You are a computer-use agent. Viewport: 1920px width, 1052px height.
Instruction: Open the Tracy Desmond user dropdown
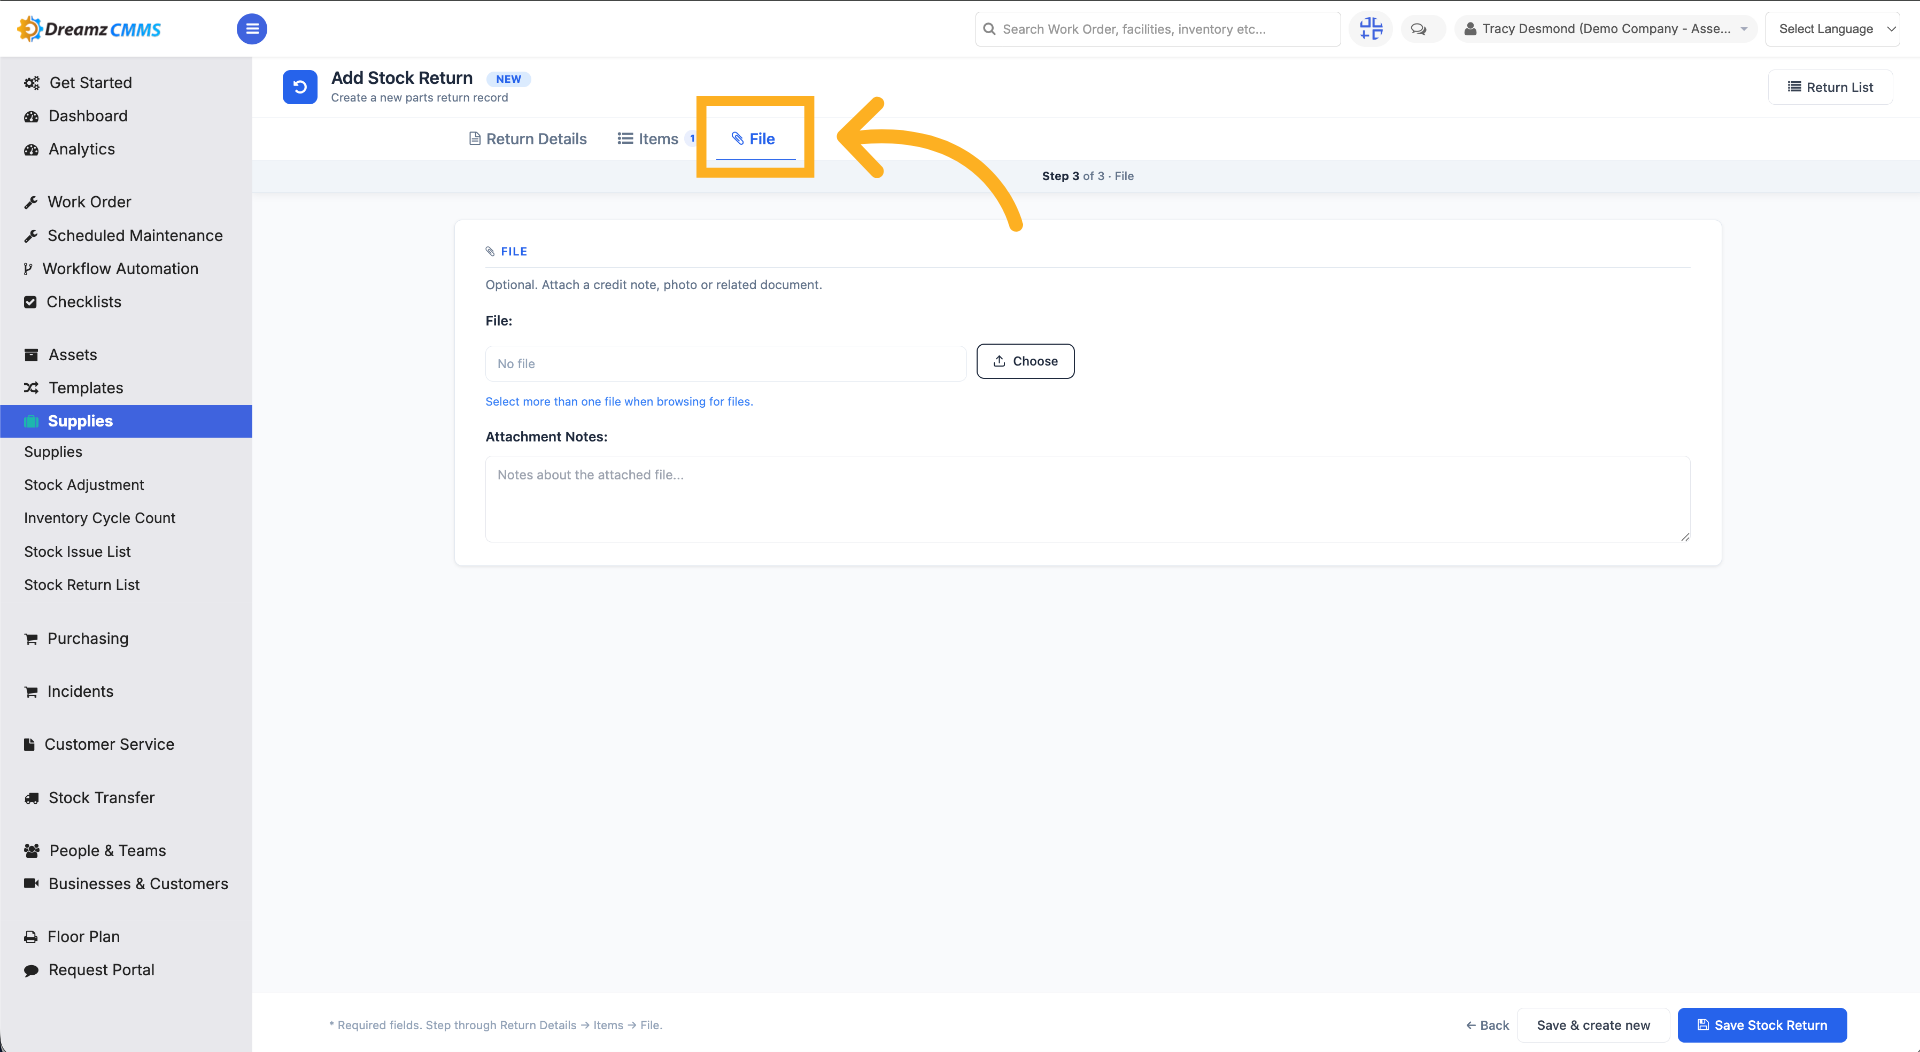[1605, 29]
